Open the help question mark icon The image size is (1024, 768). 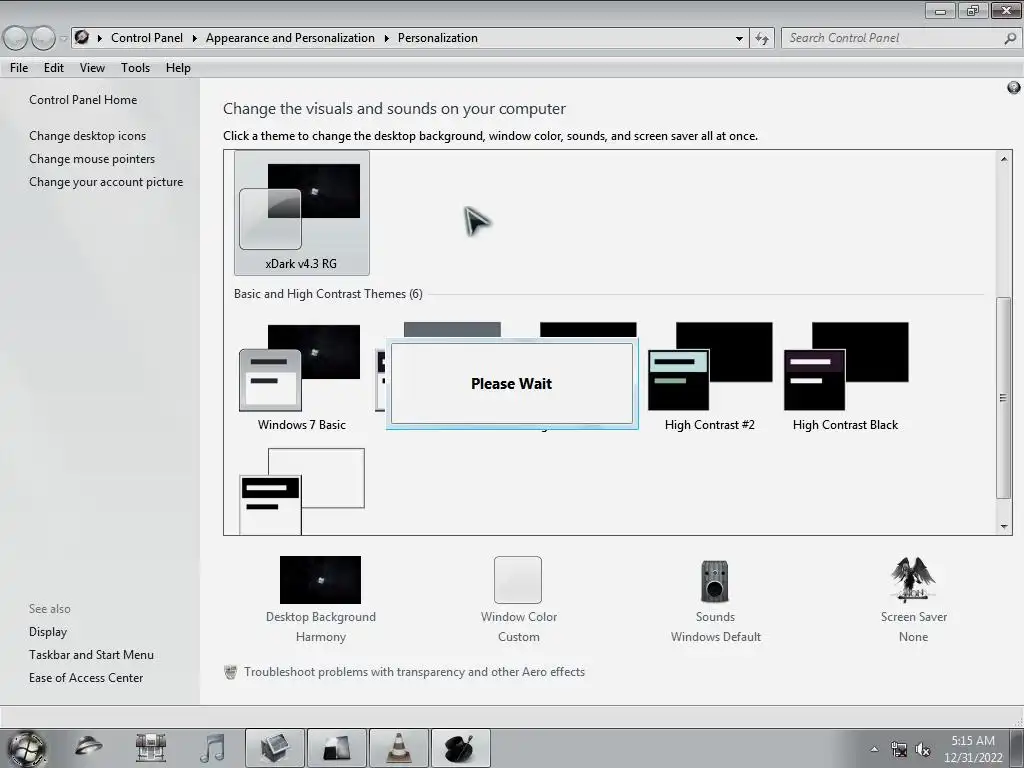click(1014, 88)
